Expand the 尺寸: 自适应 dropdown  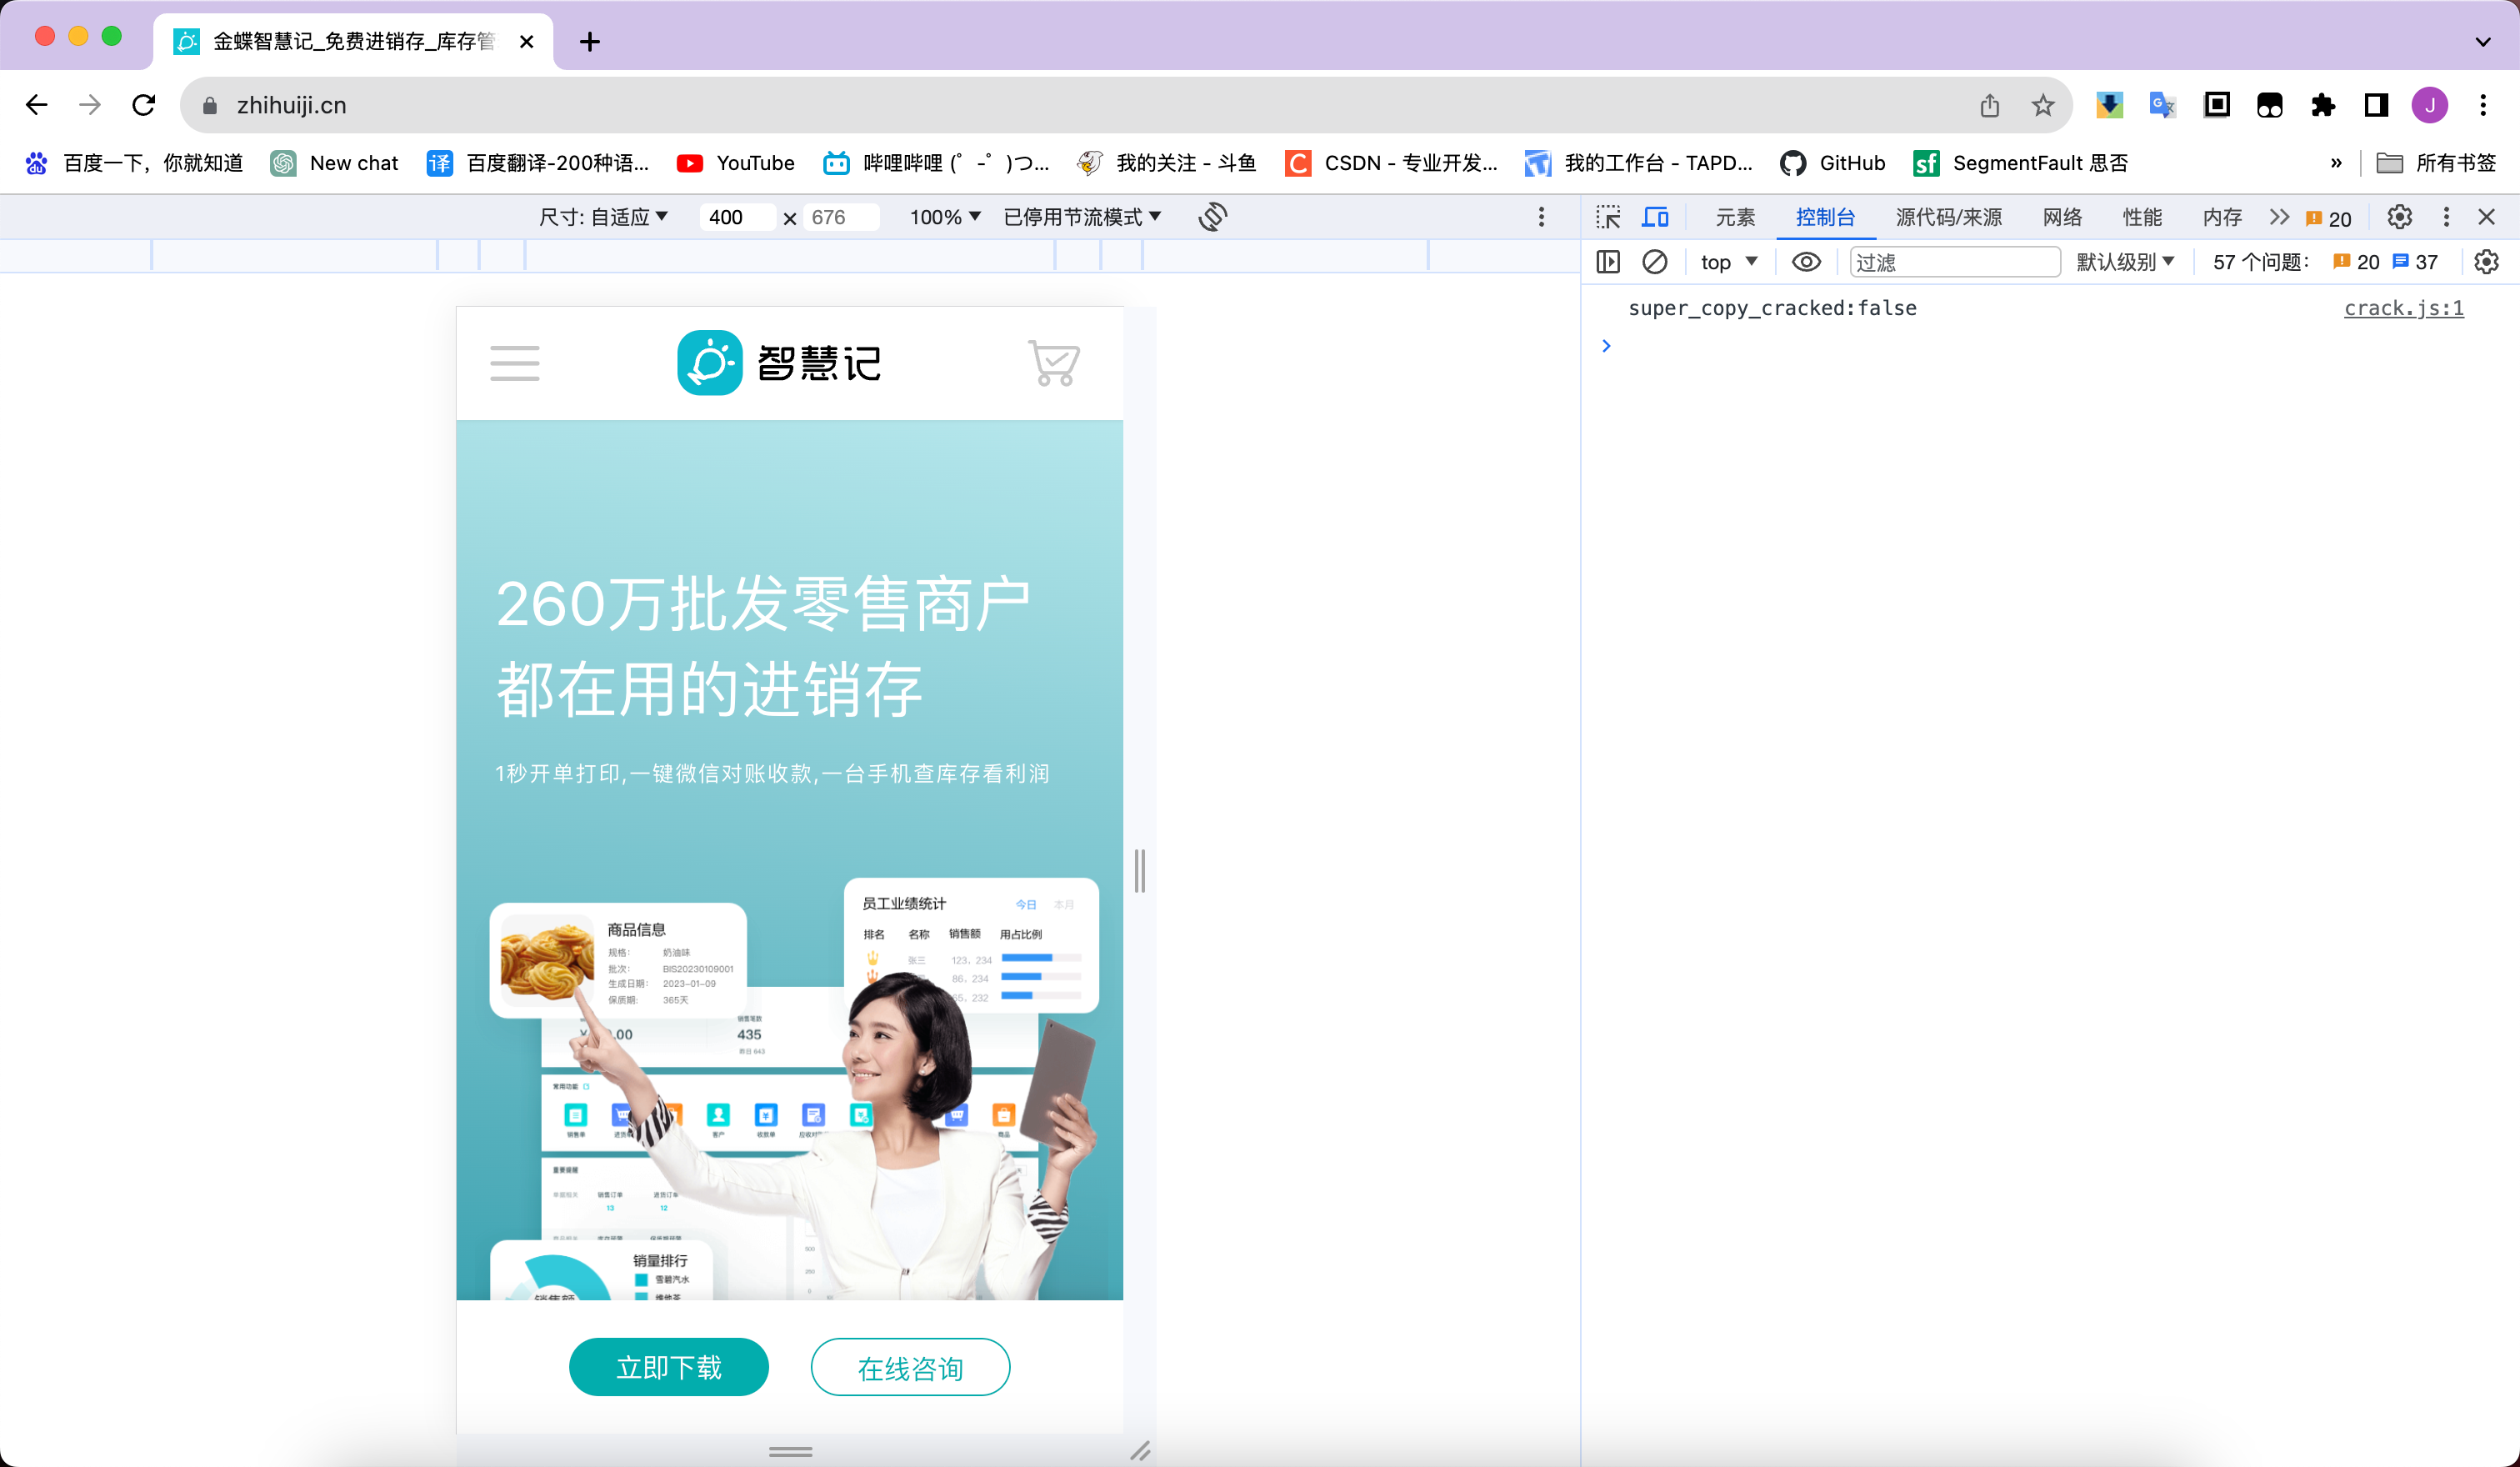(x=603, y=217)
